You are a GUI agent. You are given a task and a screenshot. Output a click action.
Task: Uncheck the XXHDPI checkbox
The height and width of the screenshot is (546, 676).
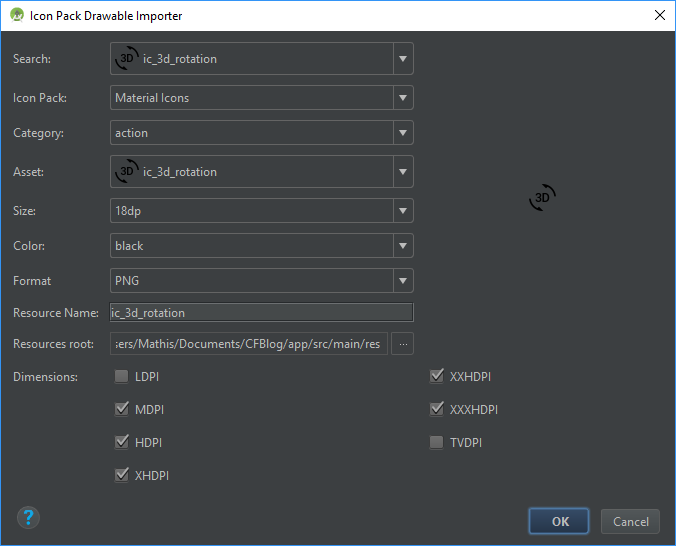pyautogui.click(x=436, y=376)
